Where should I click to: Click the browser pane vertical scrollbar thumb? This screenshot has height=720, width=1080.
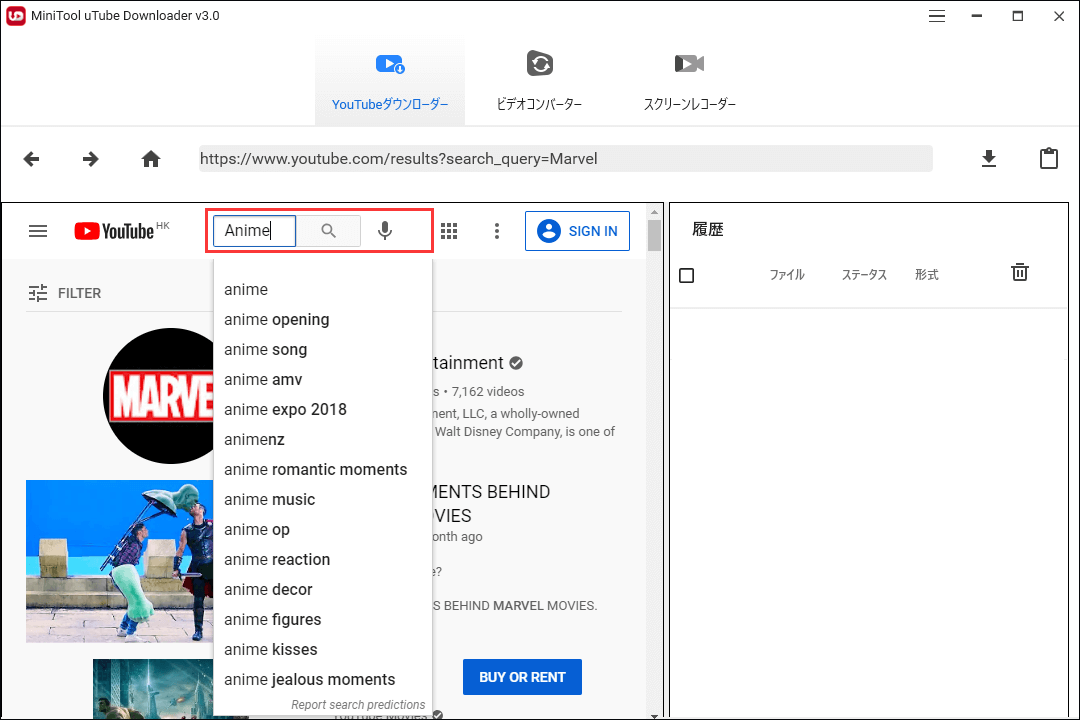point(654,235)
